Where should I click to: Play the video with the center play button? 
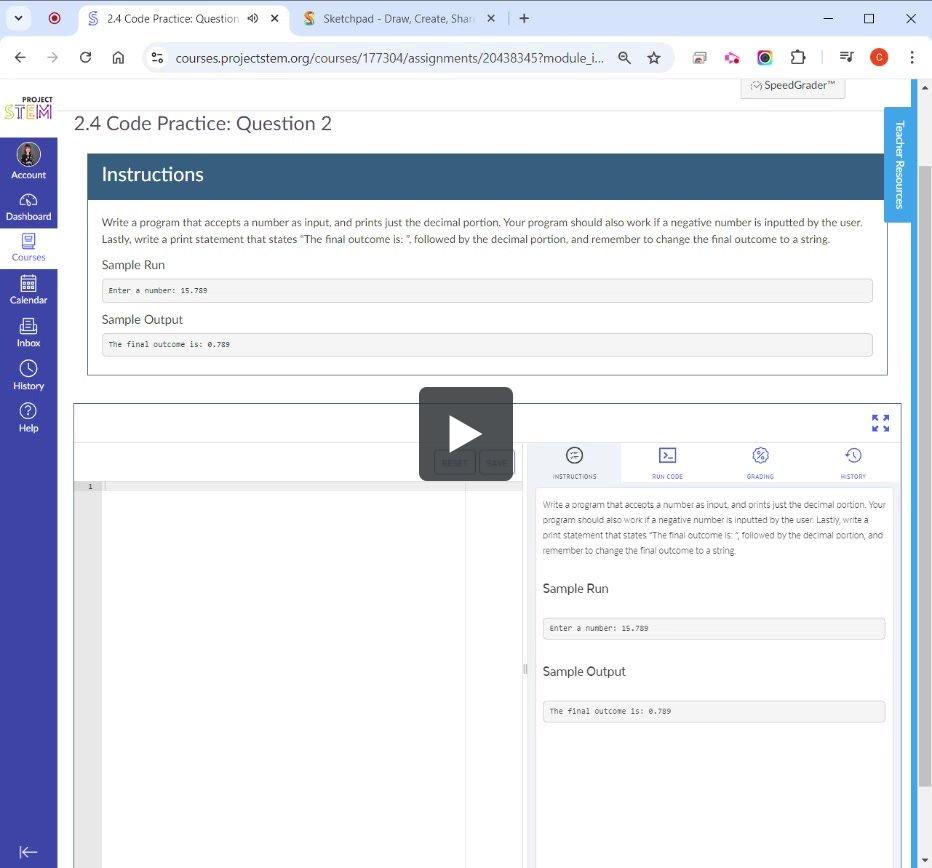point(465,433)
